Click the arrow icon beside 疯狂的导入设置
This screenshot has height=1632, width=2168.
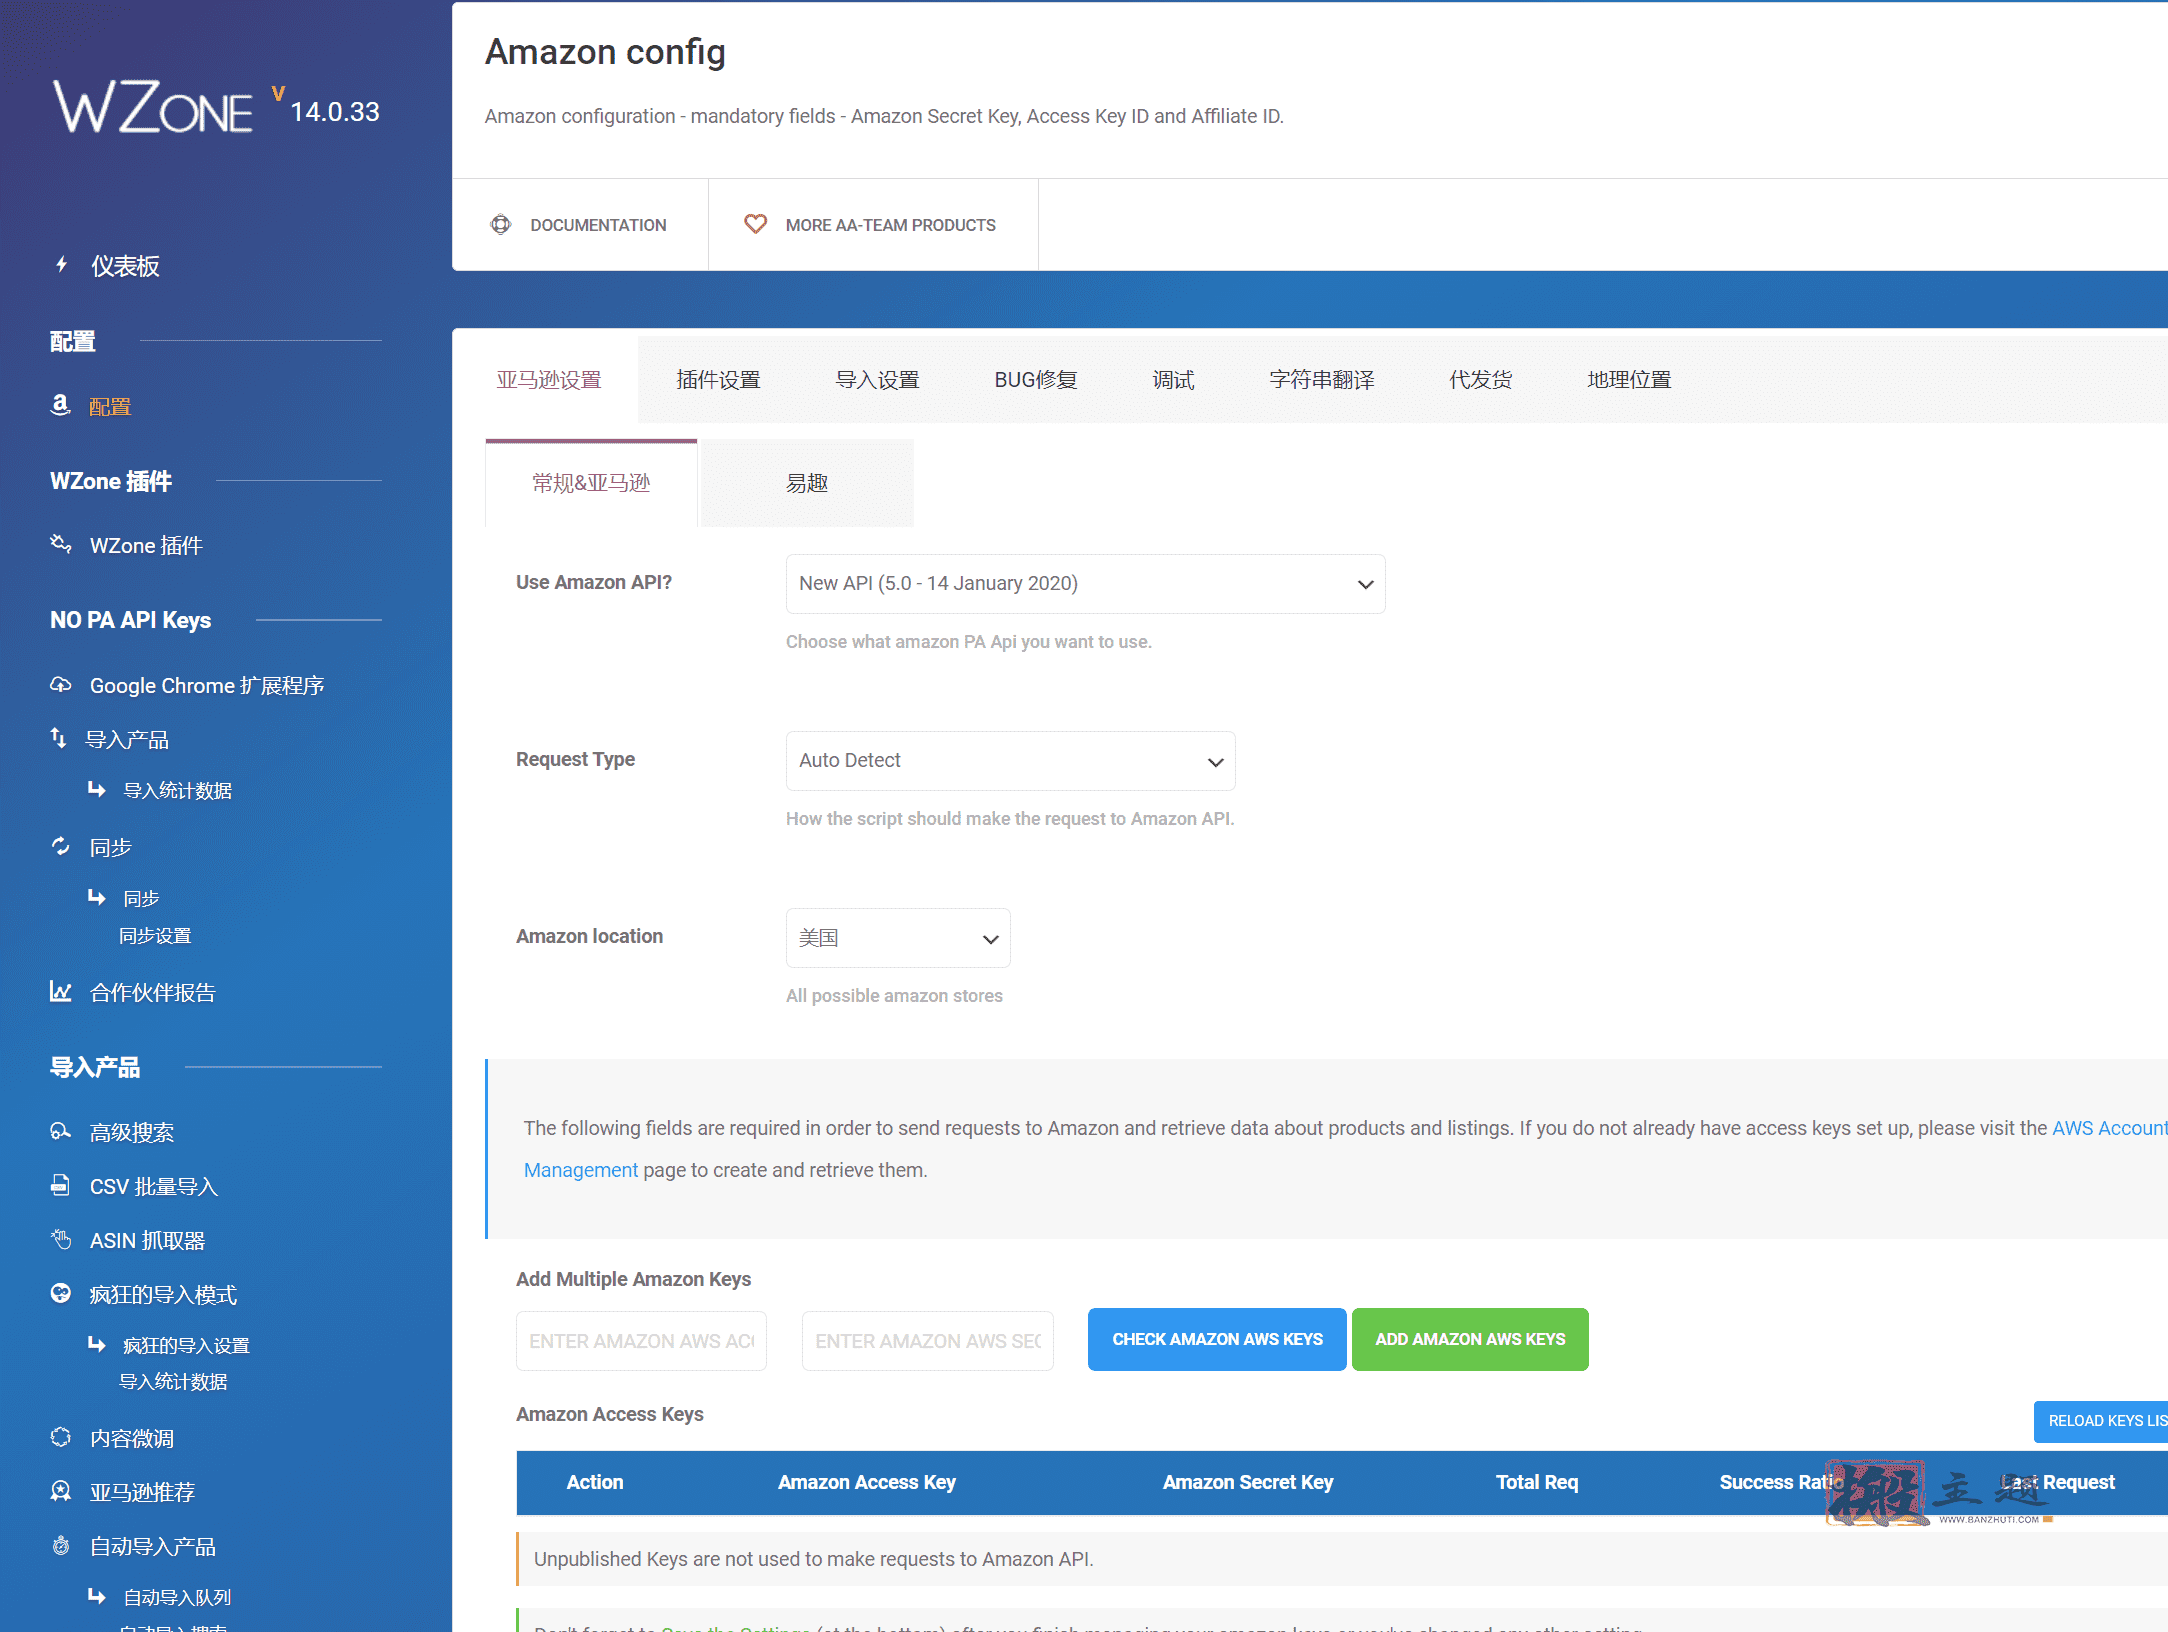click(97, 1344)
